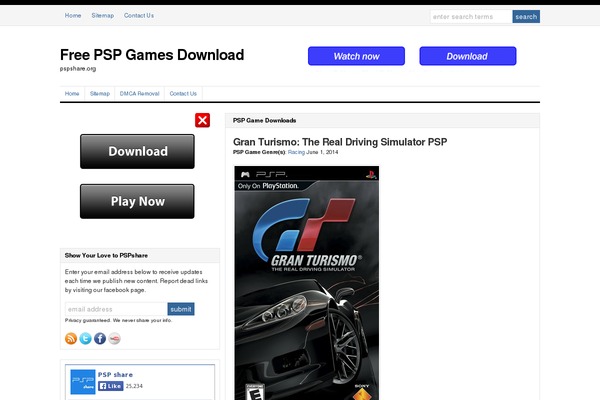
Task: Focus the email address field
Action: click(x=116, y=309)
